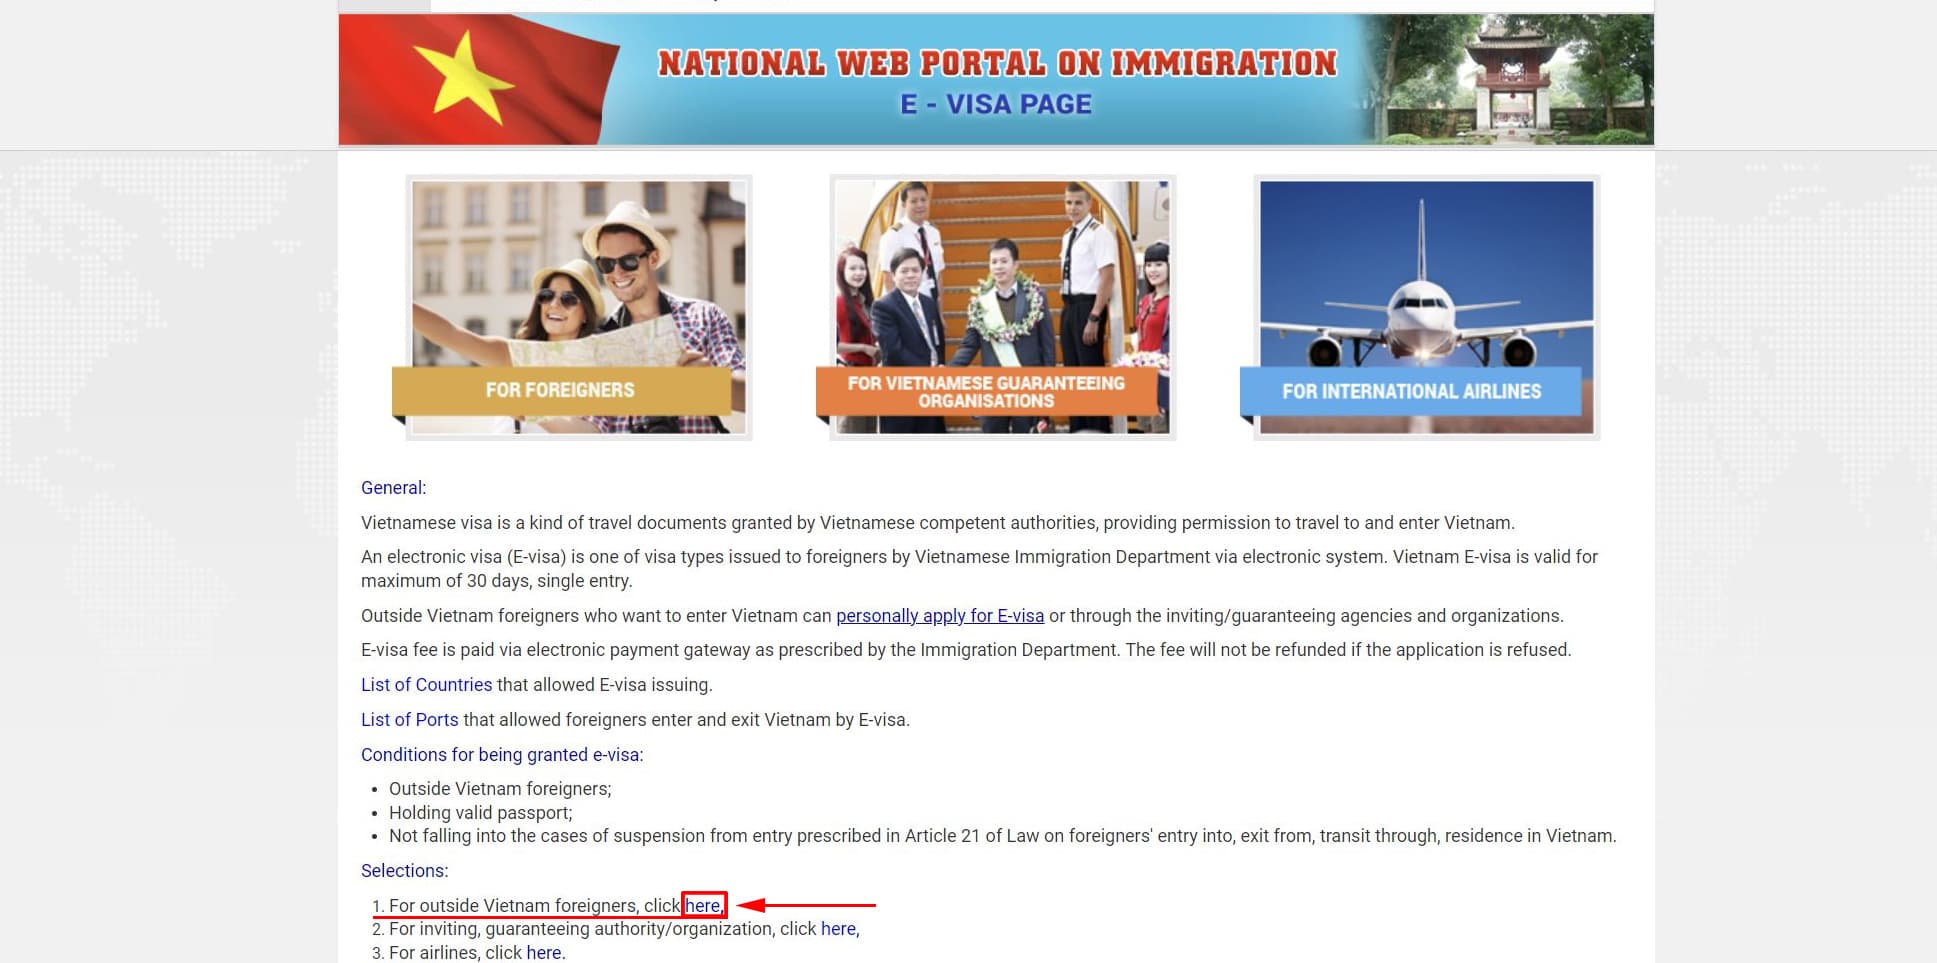
Task: Click the 'Selections:' heading
Action: coord(404,871)
